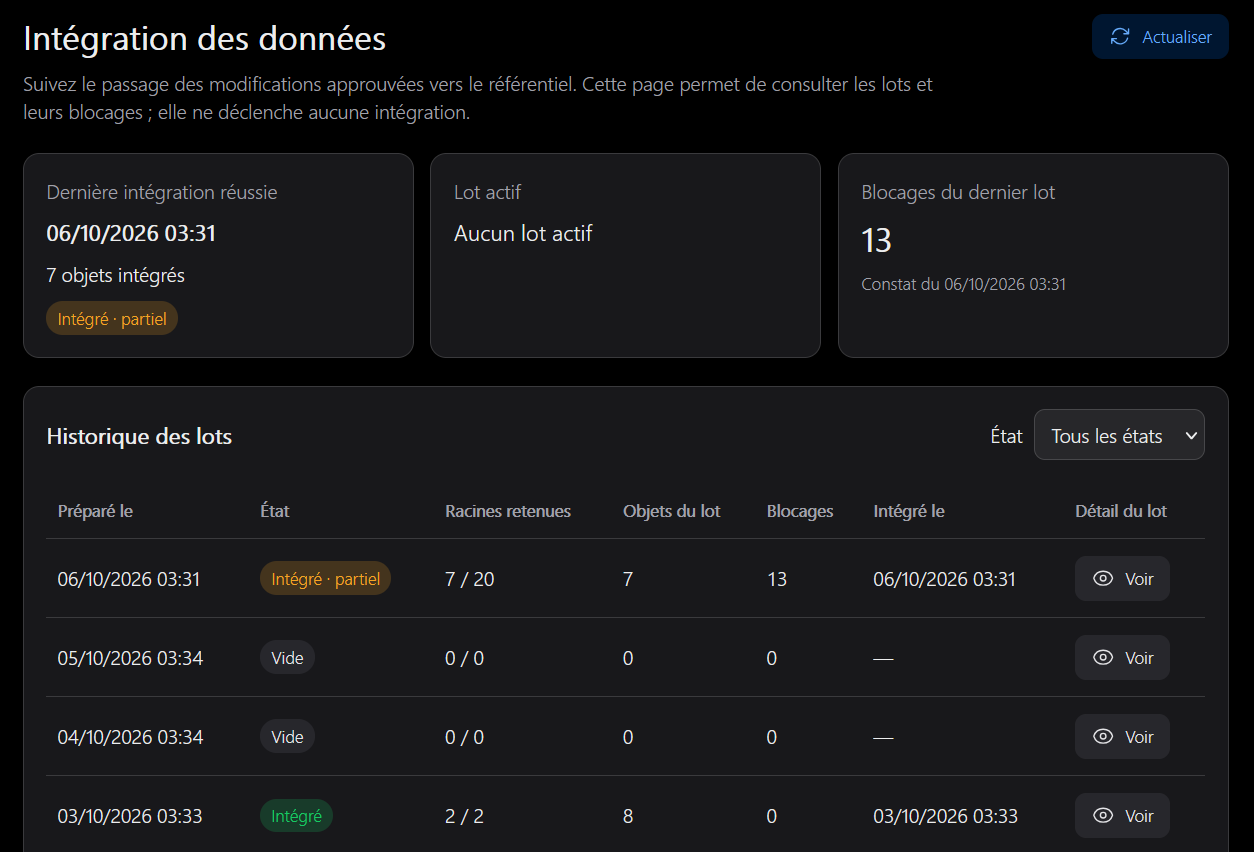Viewport: 1254px width, 852px height.
Task: Click the green Intégré badge for 03/10/2026
Action: pos(296,816)
